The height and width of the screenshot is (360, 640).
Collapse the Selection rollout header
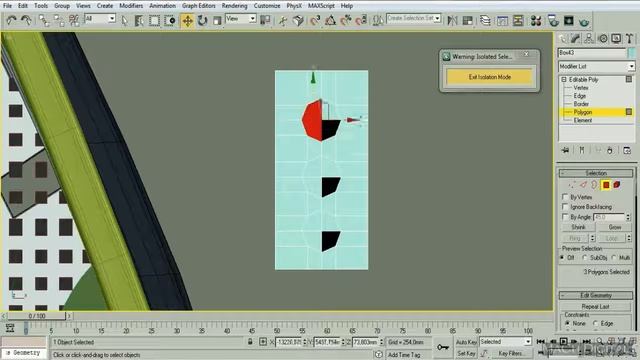pyautogui.click(x=596, y=173)
